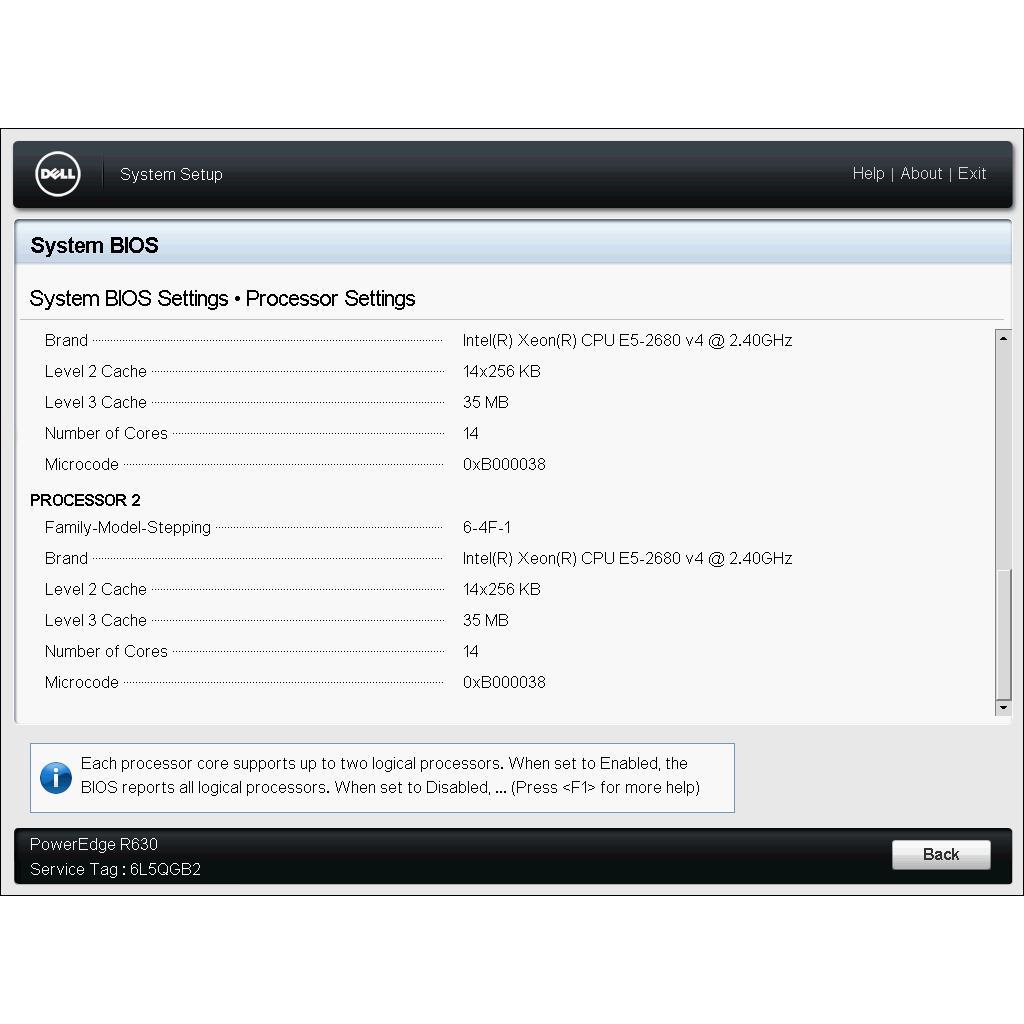
Task: Click Level 2 Cache label under PROCESSOR 2
Action: 95,589
